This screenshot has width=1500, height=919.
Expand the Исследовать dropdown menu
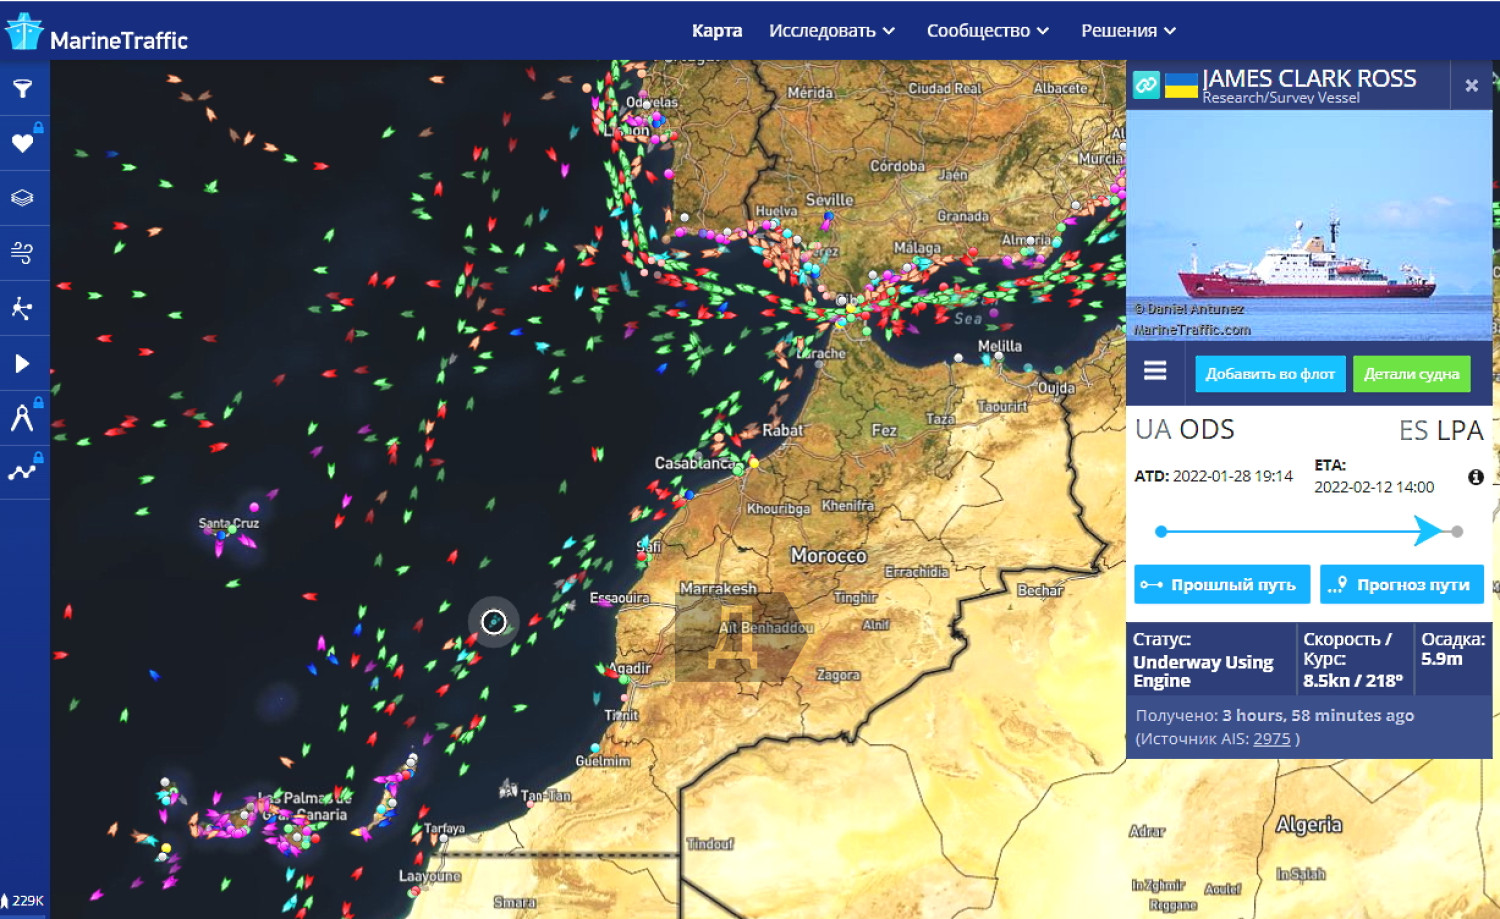pyautogui.click(x=831, y=31)
